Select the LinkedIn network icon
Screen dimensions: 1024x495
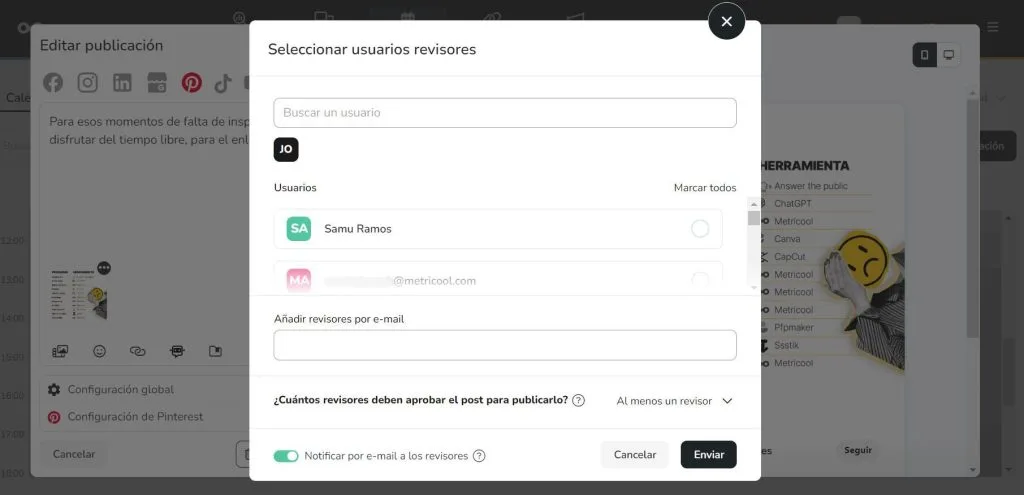[122, 83]
